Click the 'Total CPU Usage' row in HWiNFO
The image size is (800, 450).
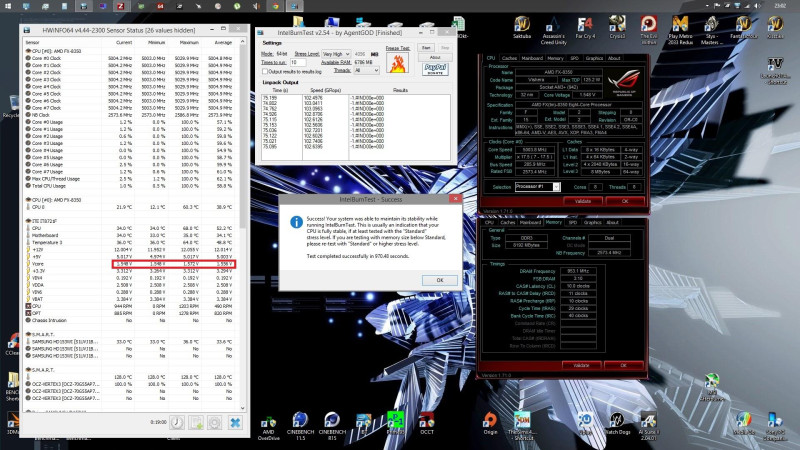(x=130, y=186)
